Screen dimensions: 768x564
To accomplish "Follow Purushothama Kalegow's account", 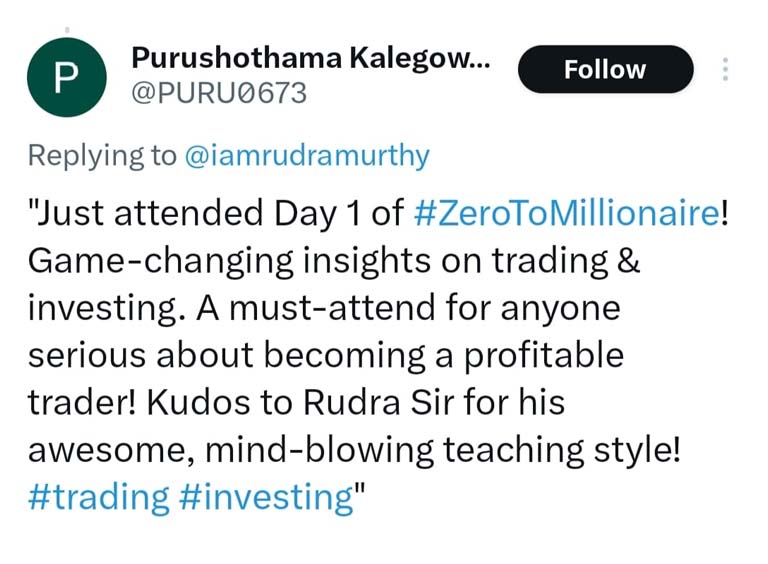I will pos(605,70).
